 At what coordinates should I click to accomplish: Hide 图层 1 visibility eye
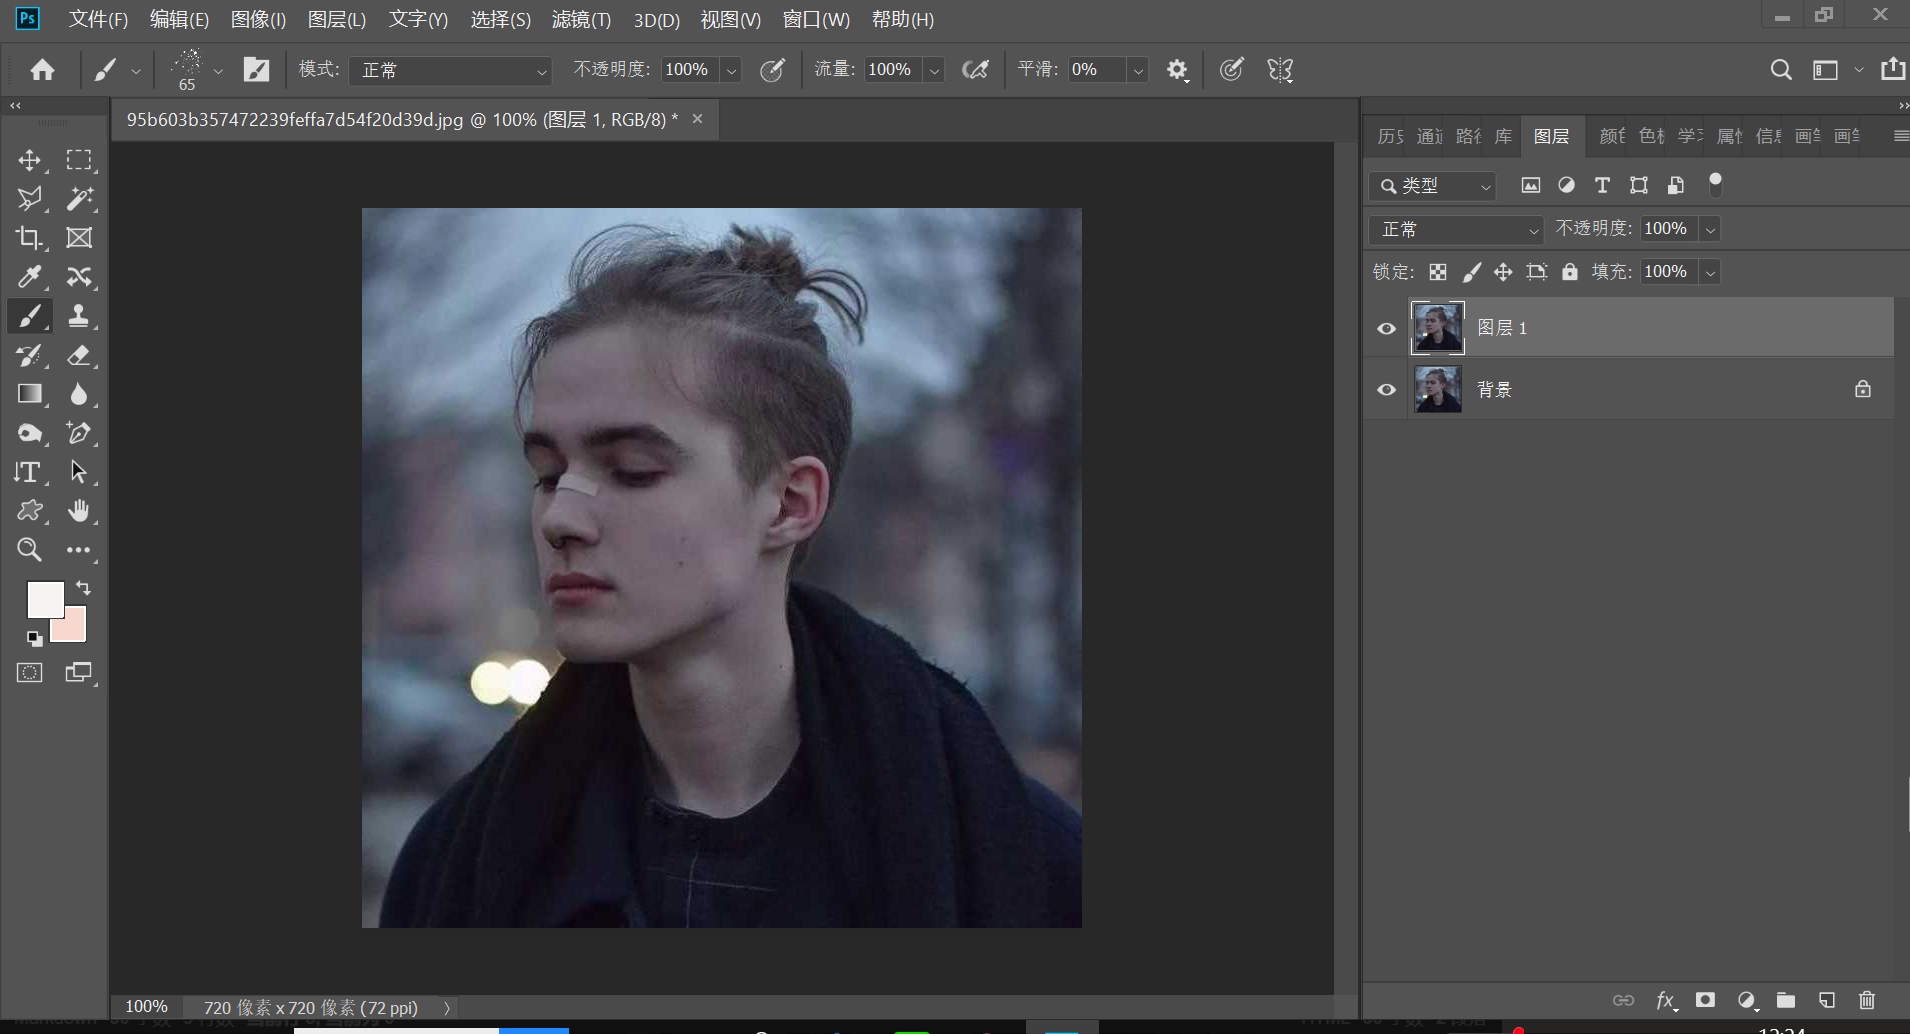point(1386,328)
